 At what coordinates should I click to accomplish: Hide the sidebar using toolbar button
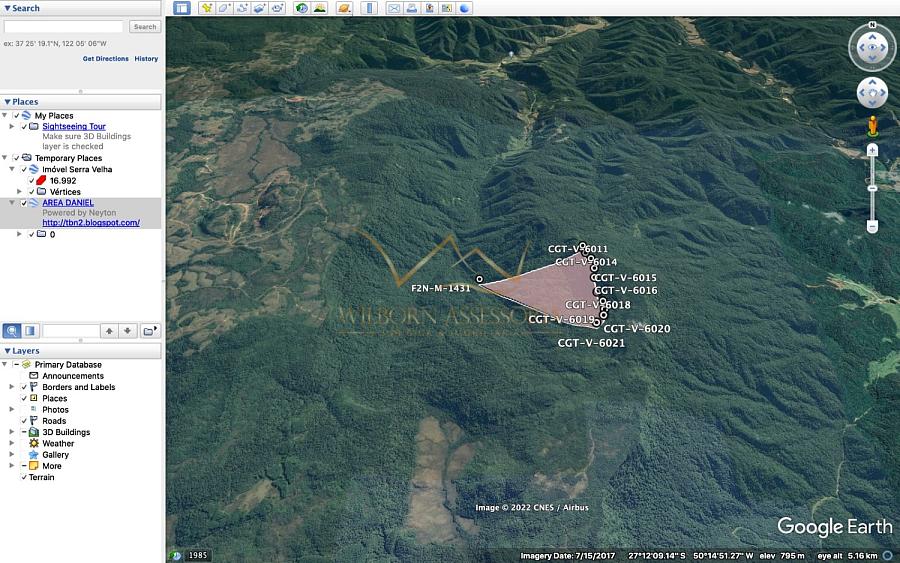[181, 8]
